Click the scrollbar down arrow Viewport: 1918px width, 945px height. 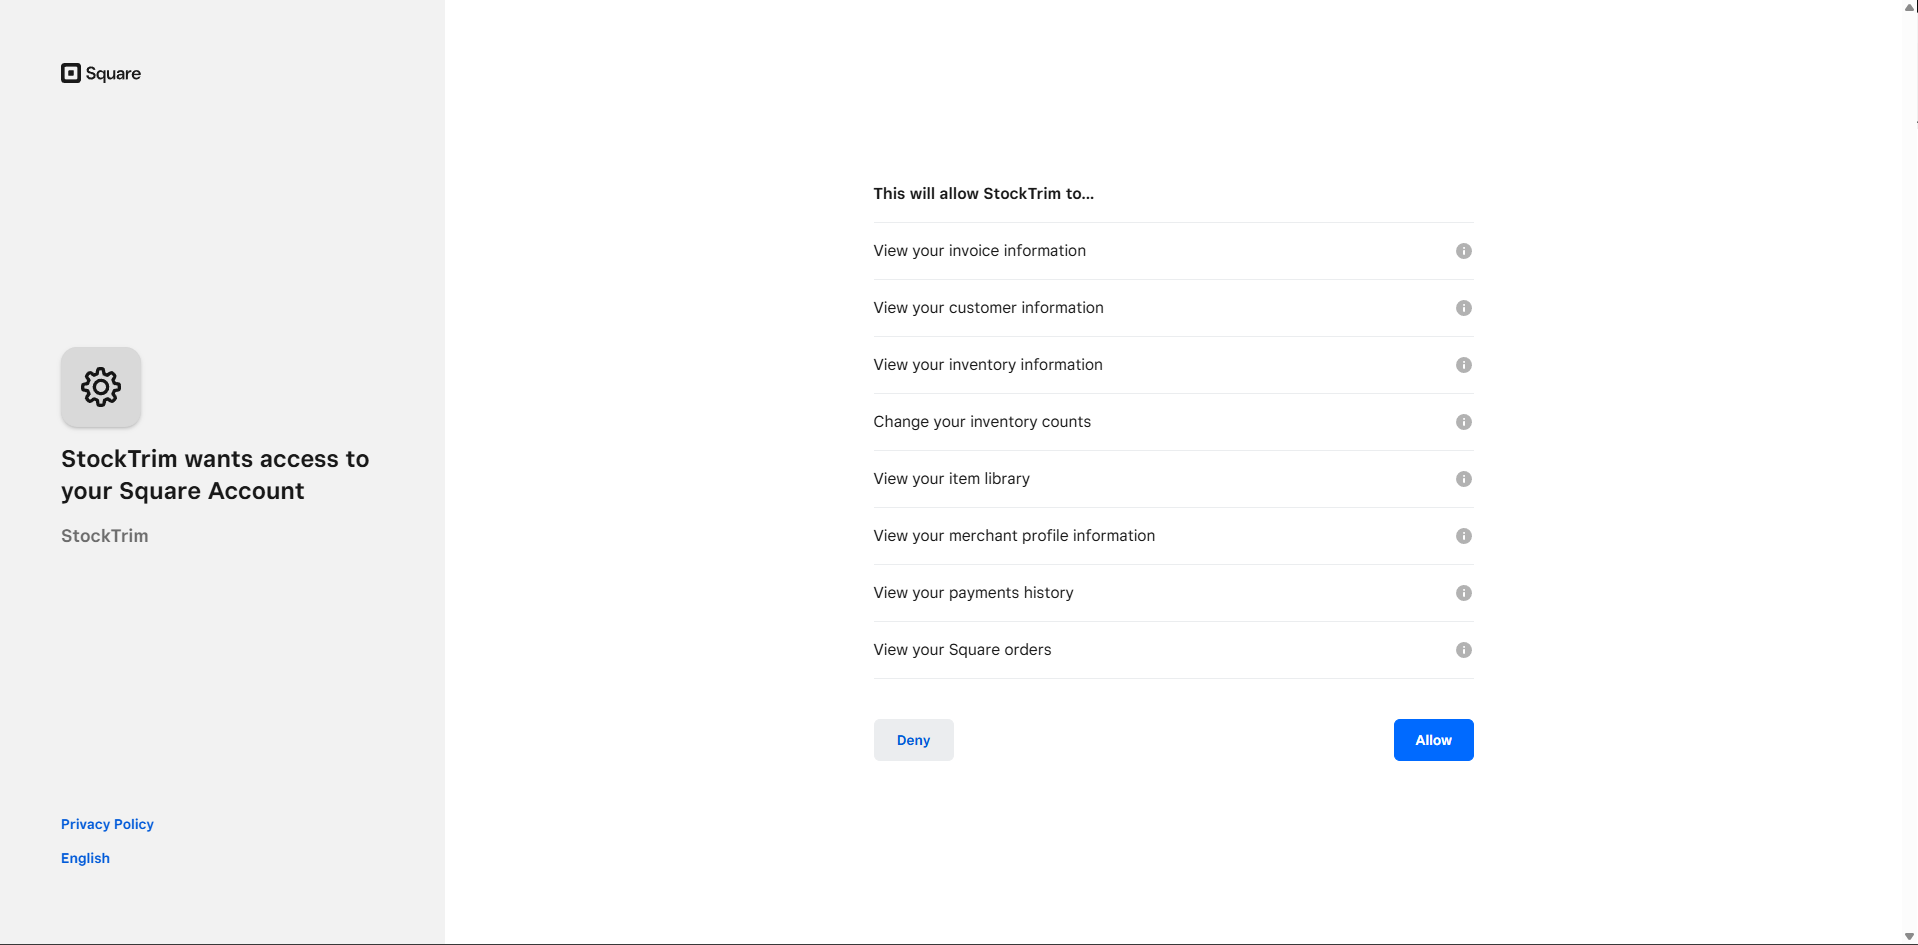1909,936
